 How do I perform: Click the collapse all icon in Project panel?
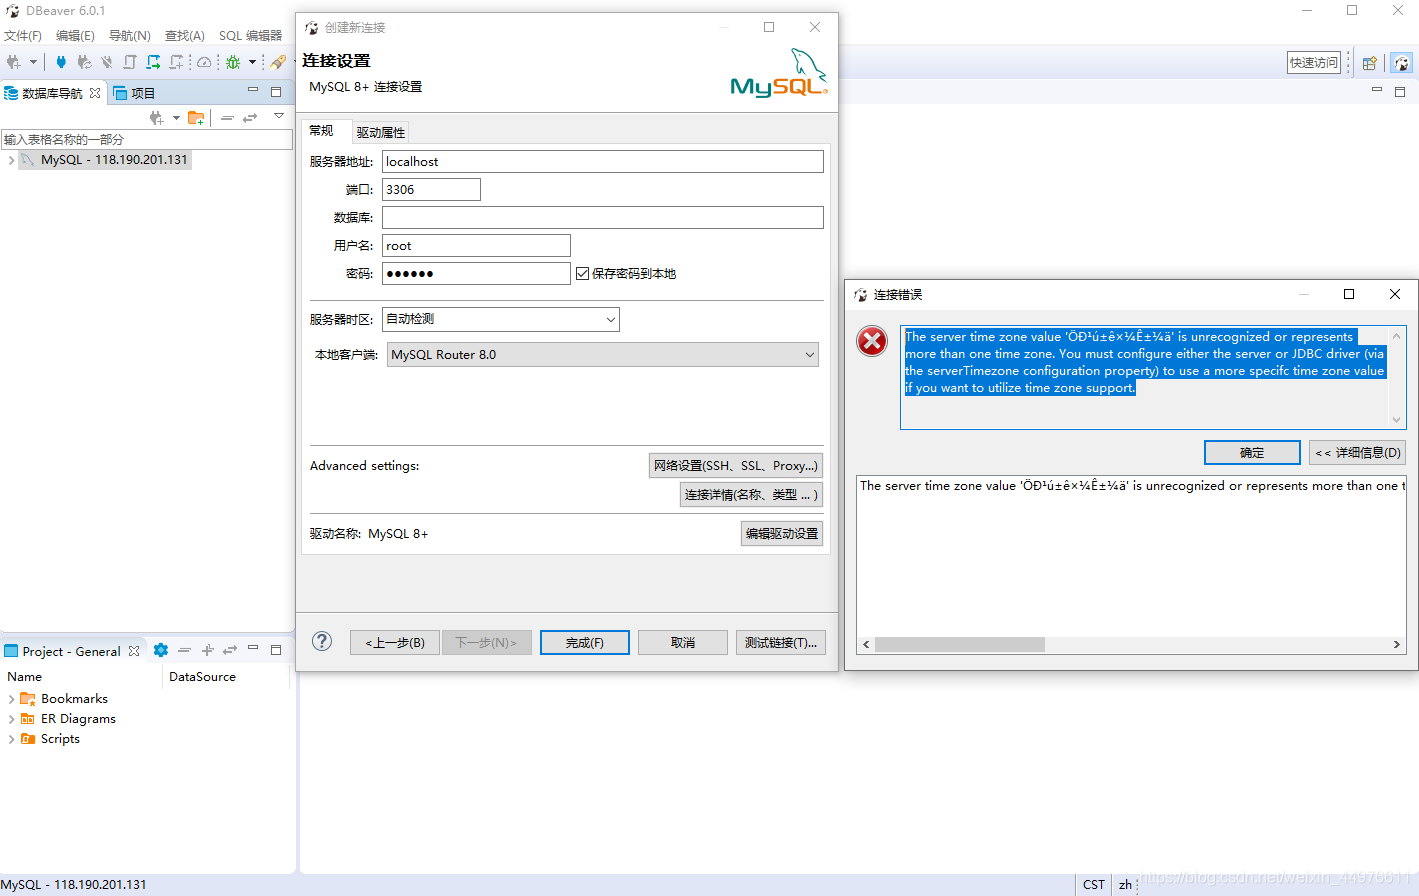184,650
